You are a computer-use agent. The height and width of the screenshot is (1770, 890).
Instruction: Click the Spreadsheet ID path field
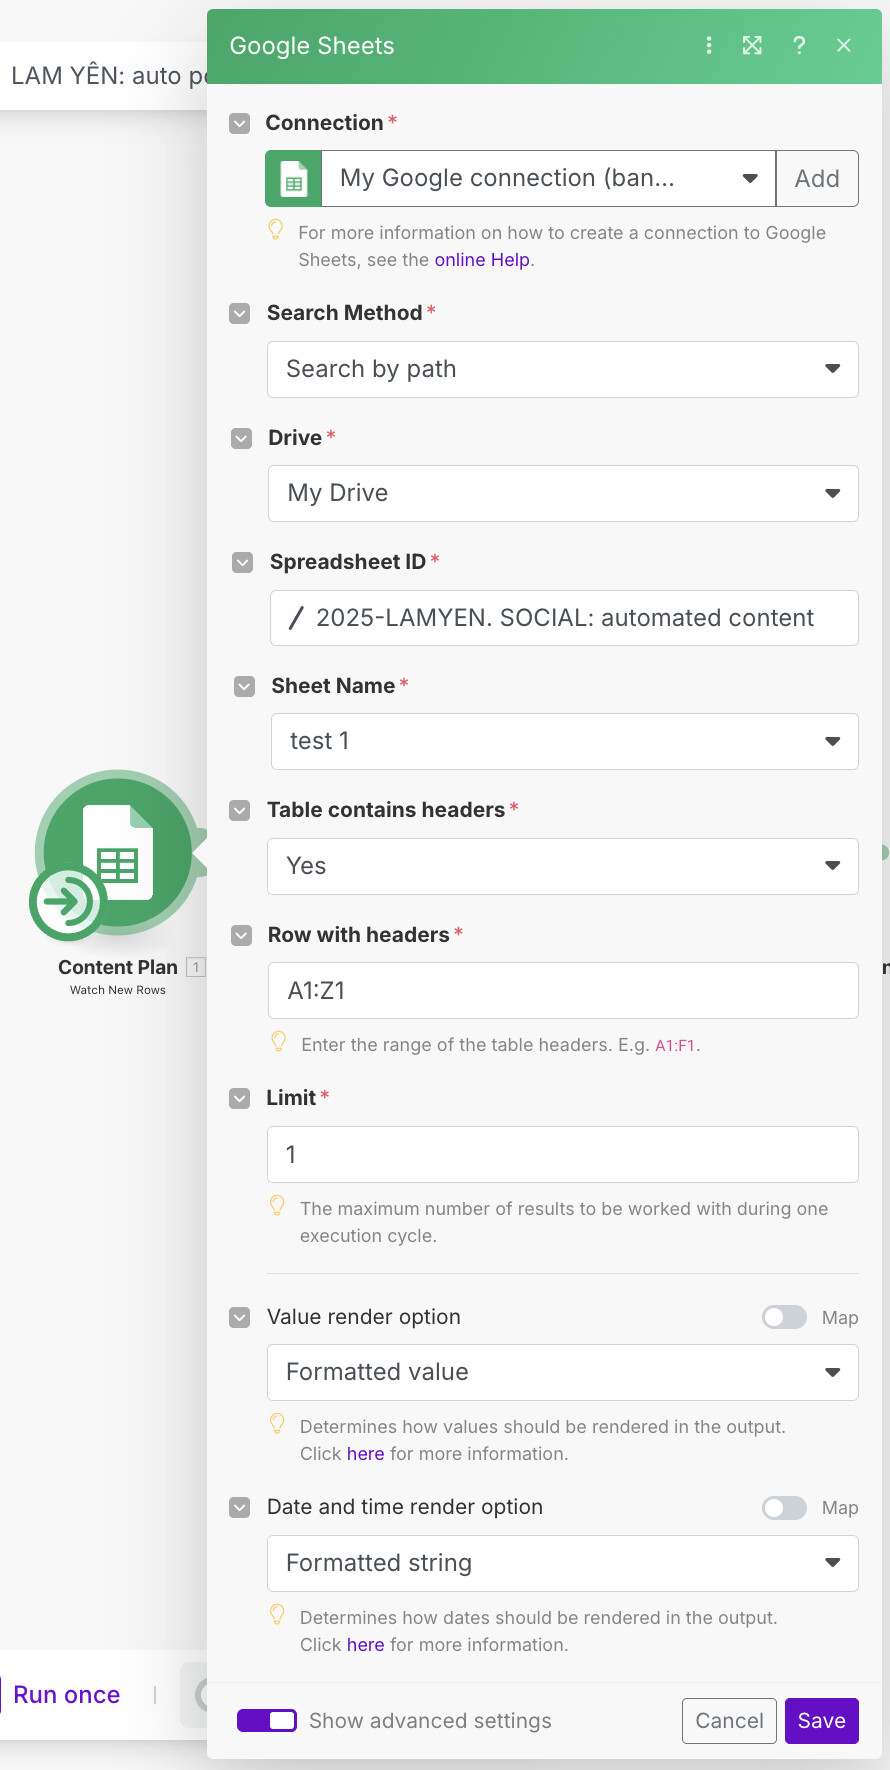tap(564, 618)
